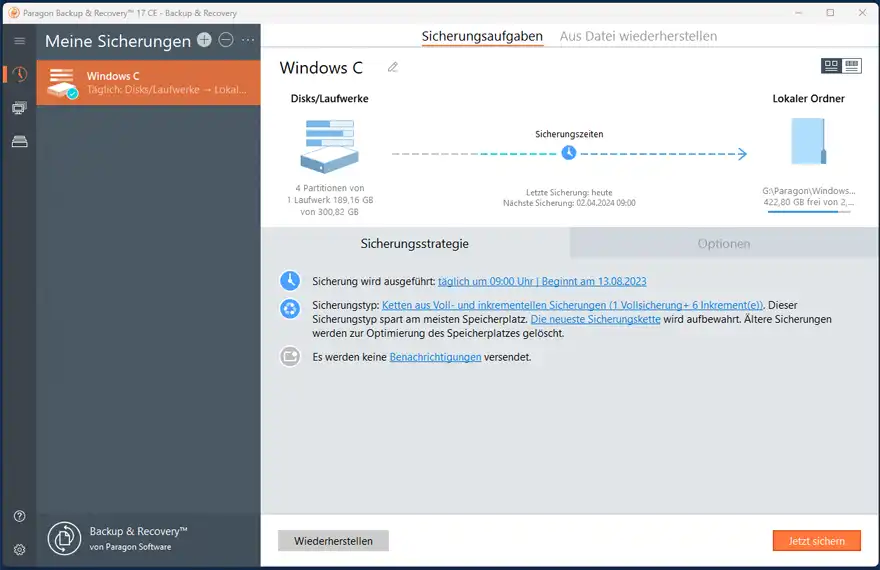Open the computer view icon in sidebar
Image resolution: width=880 pixels, height=570 pixels.
(x=20, y=108)
